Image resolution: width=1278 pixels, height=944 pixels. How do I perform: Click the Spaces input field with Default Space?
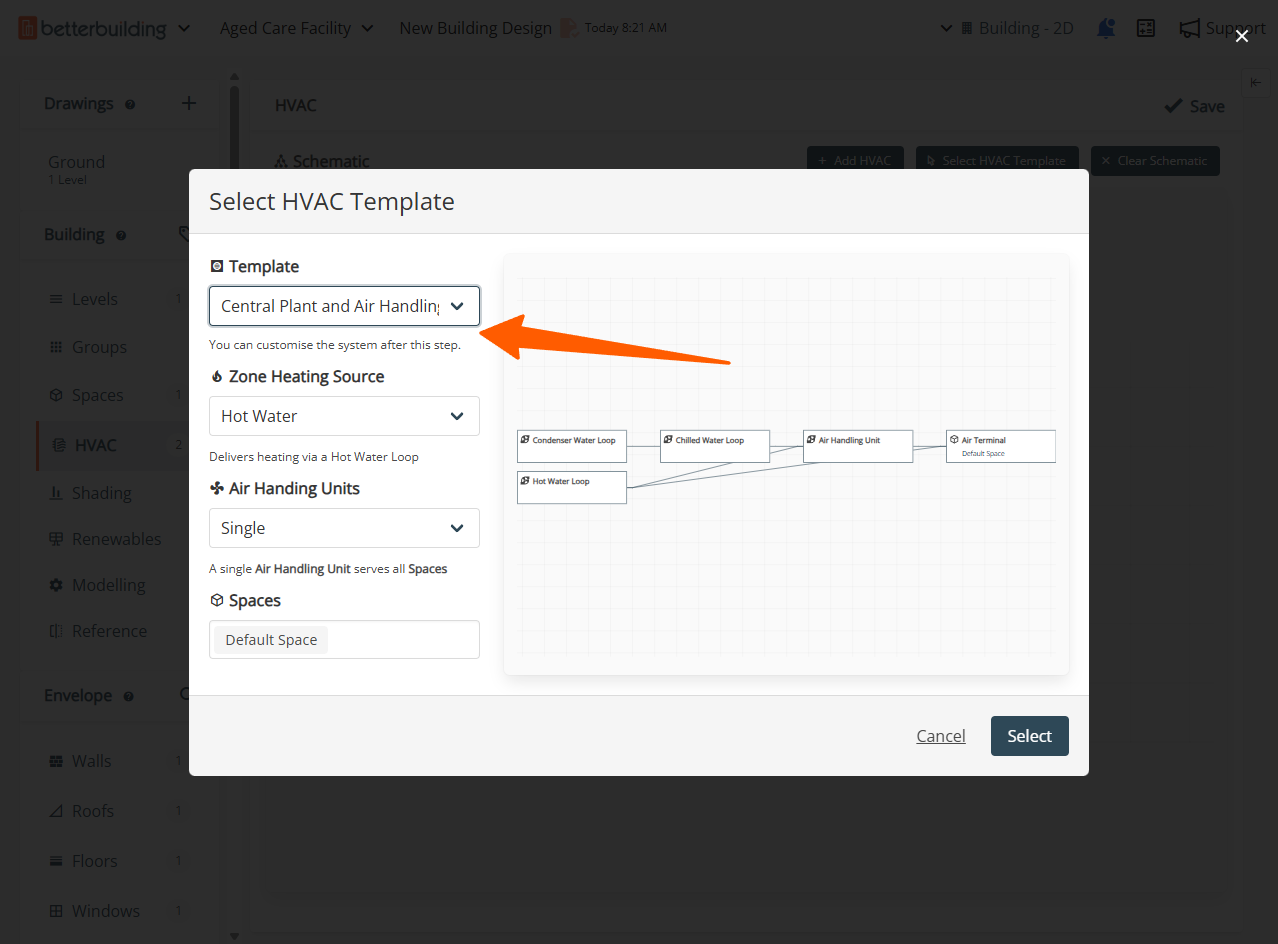click(x=400, y=640)
